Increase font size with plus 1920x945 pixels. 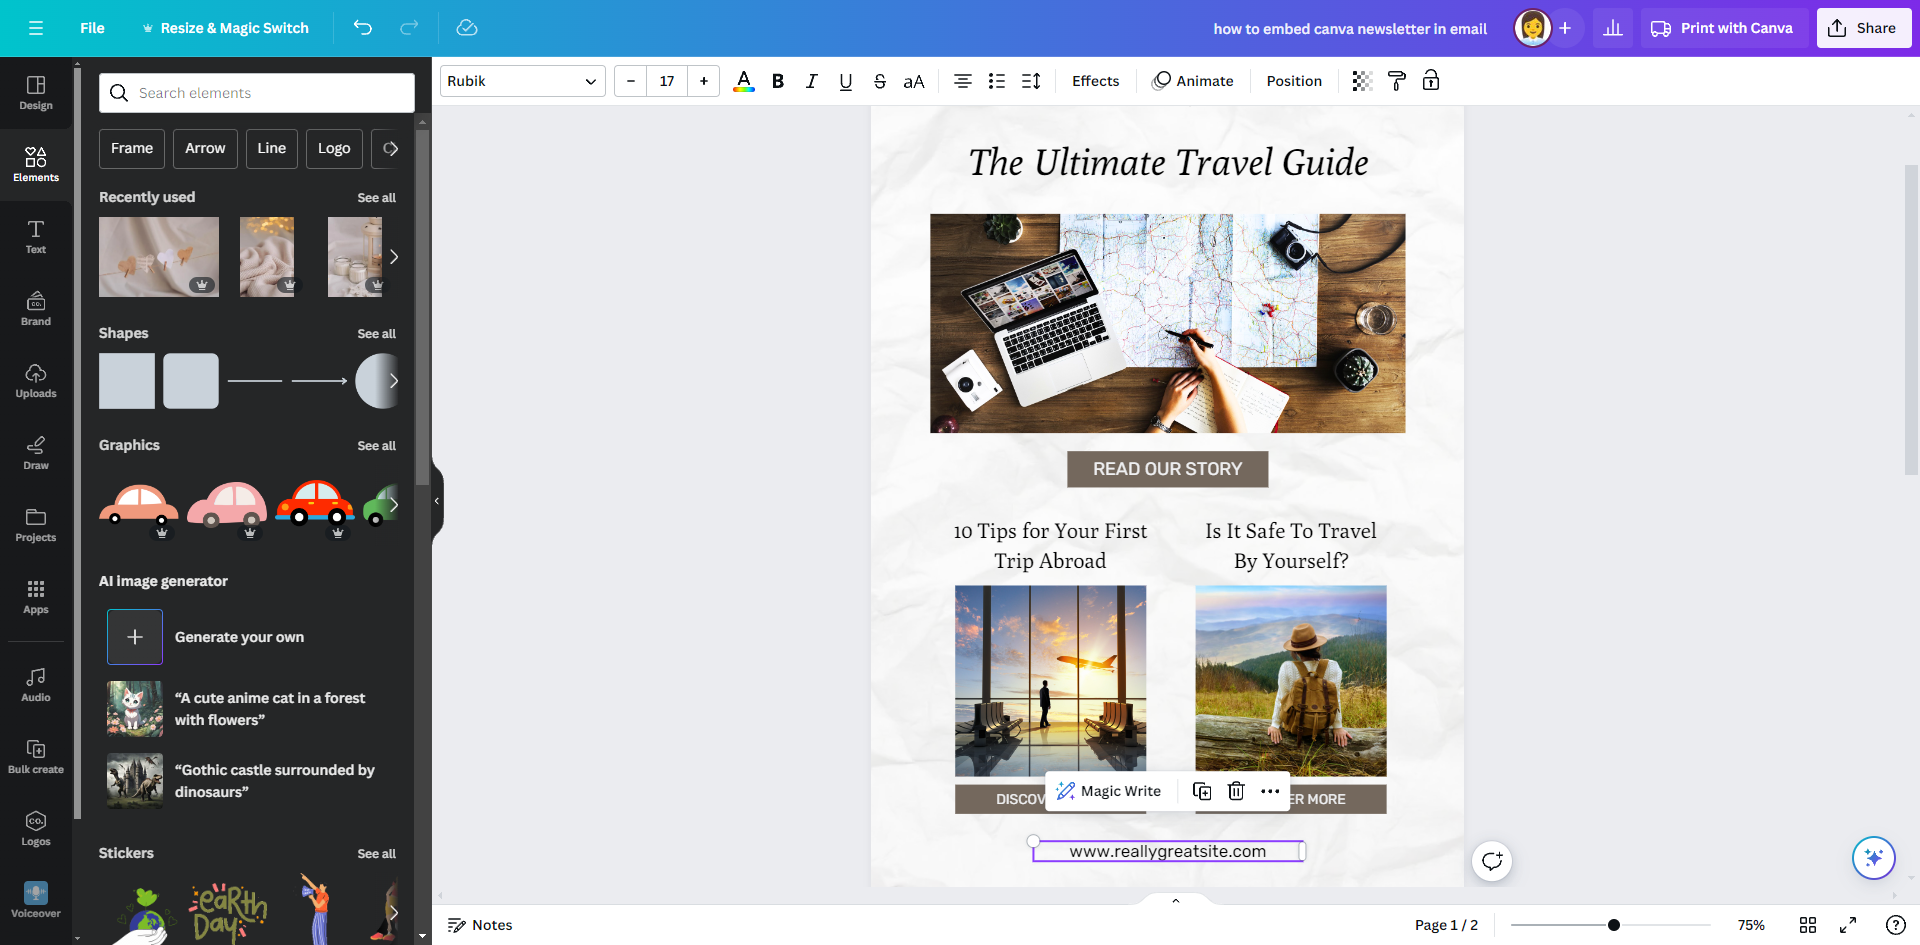(704, 81)
